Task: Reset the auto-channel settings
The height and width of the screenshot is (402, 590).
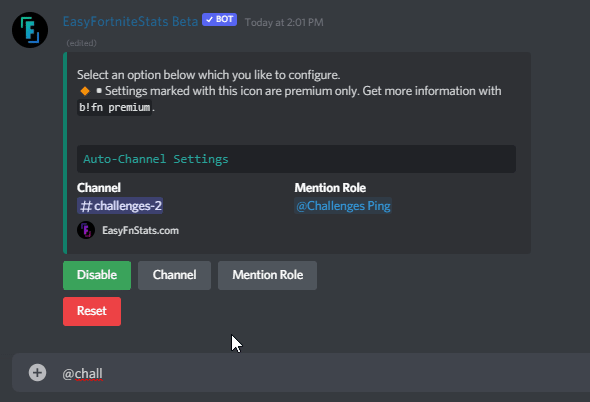Action: coord(92,311)
